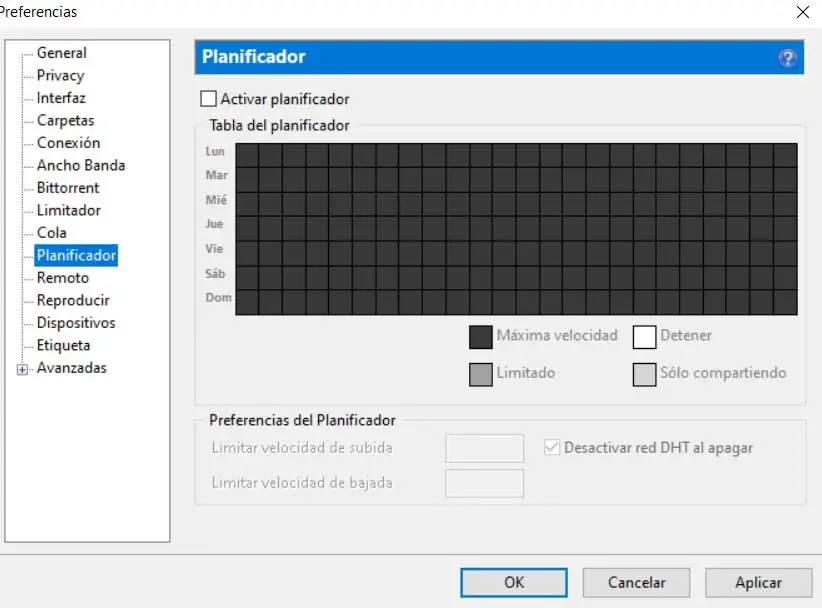The image size is (822, 608).
Task: Enable the Activar planificador checkbox
Action: [x=208, y=99]
